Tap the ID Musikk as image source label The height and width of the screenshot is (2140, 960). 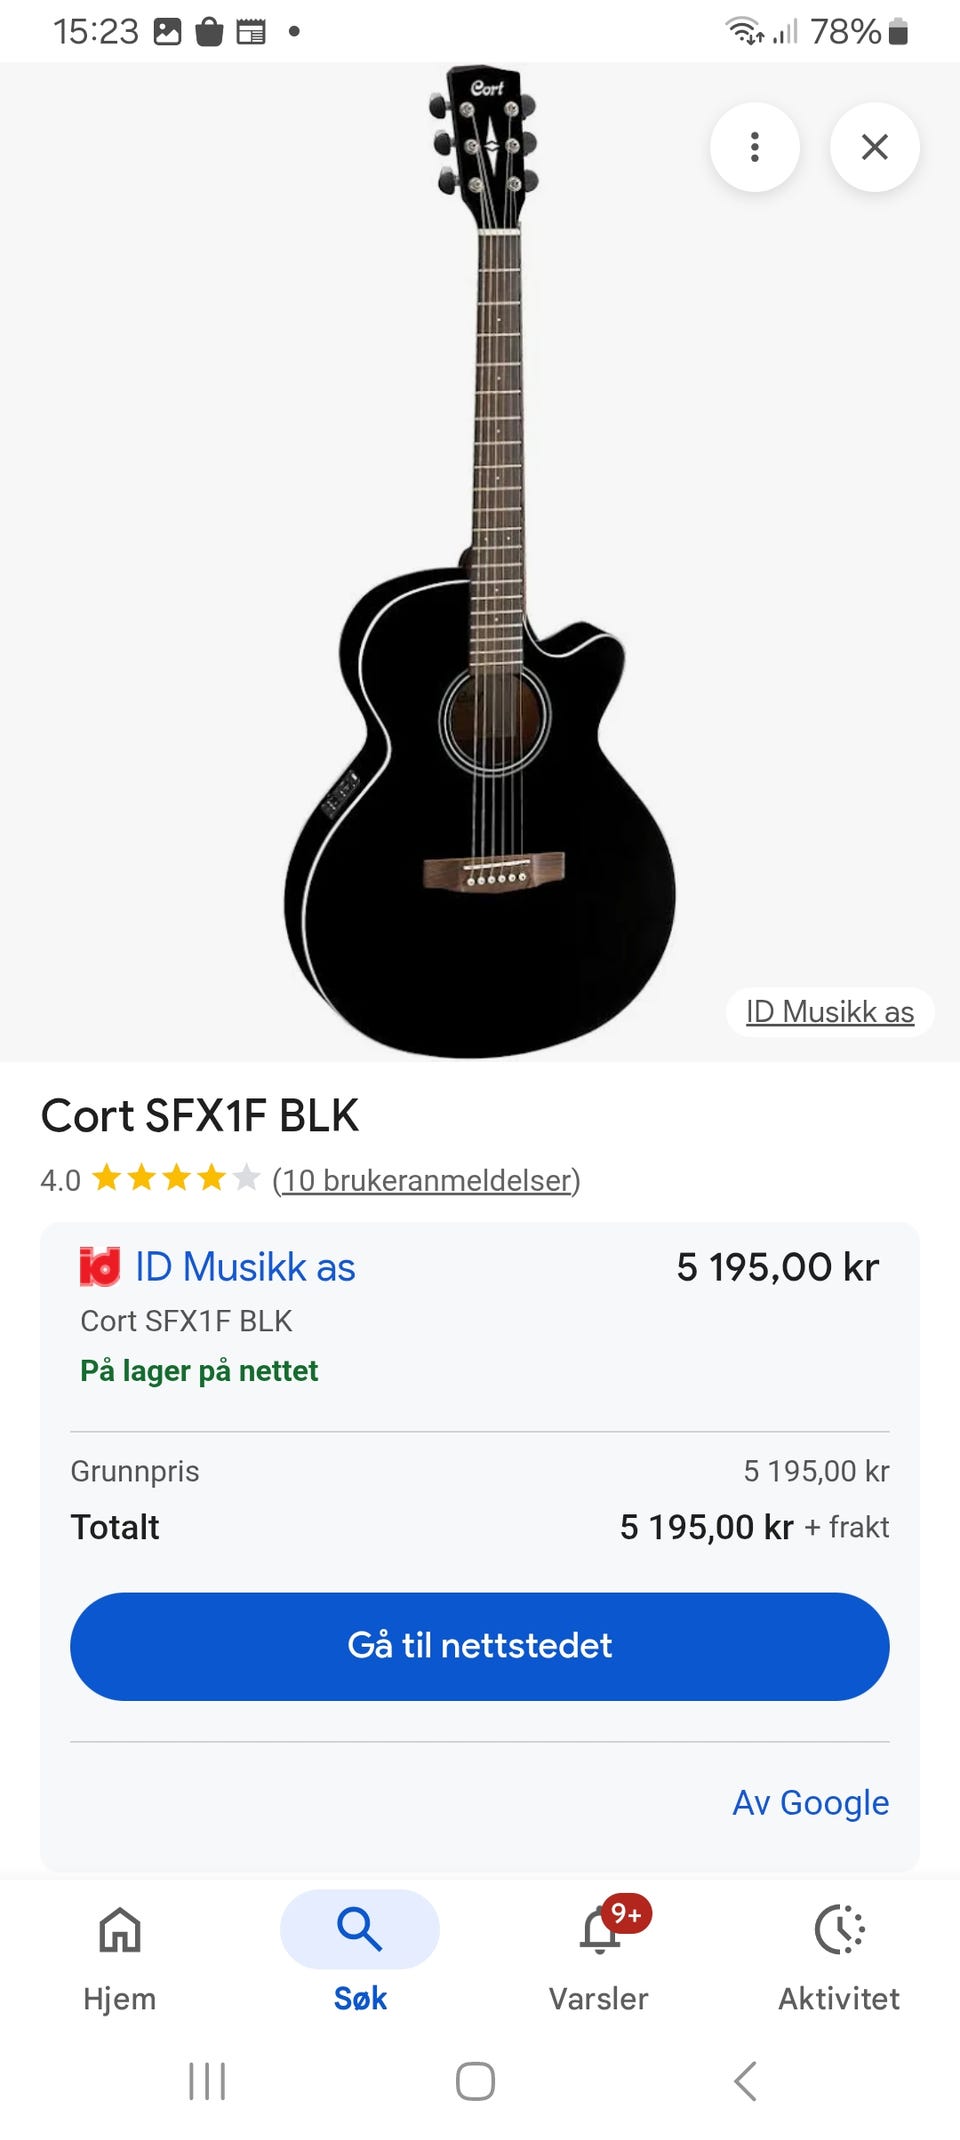[830, 1012]
